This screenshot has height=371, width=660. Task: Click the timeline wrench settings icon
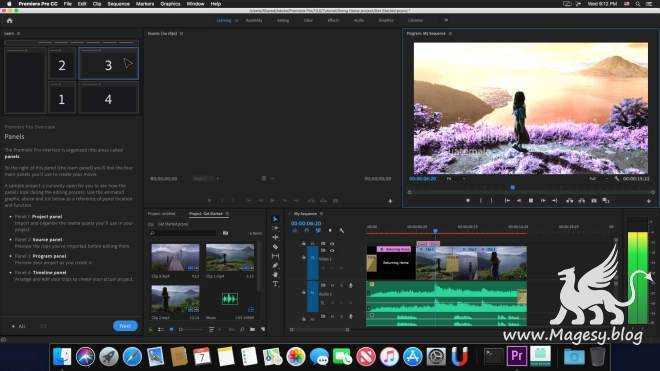pos(341,230)
